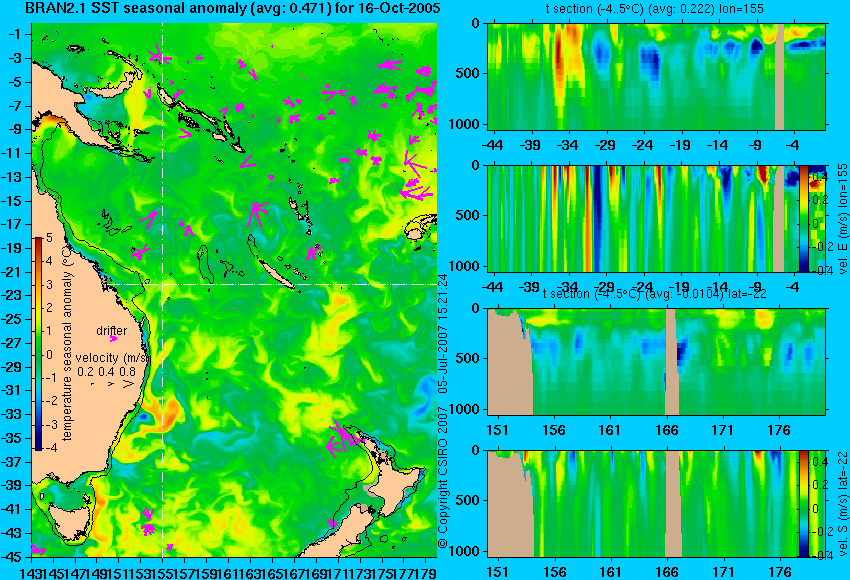Click the 't section' lat=-22 plot title

(x=655, y=294)
